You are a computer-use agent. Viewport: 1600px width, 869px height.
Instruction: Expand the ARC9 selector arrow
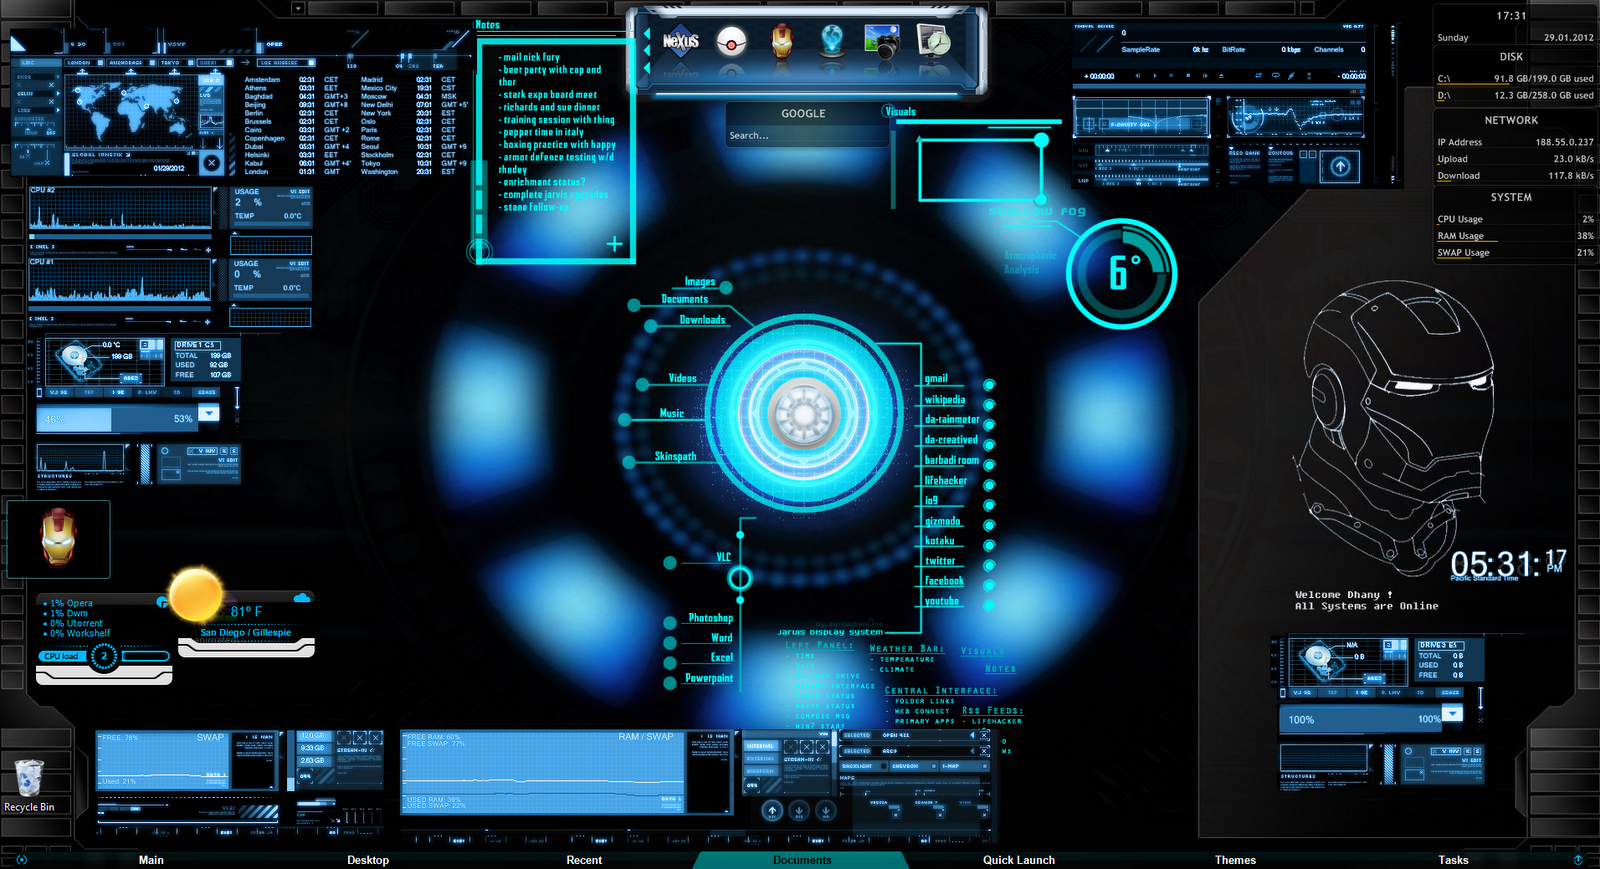972,751
